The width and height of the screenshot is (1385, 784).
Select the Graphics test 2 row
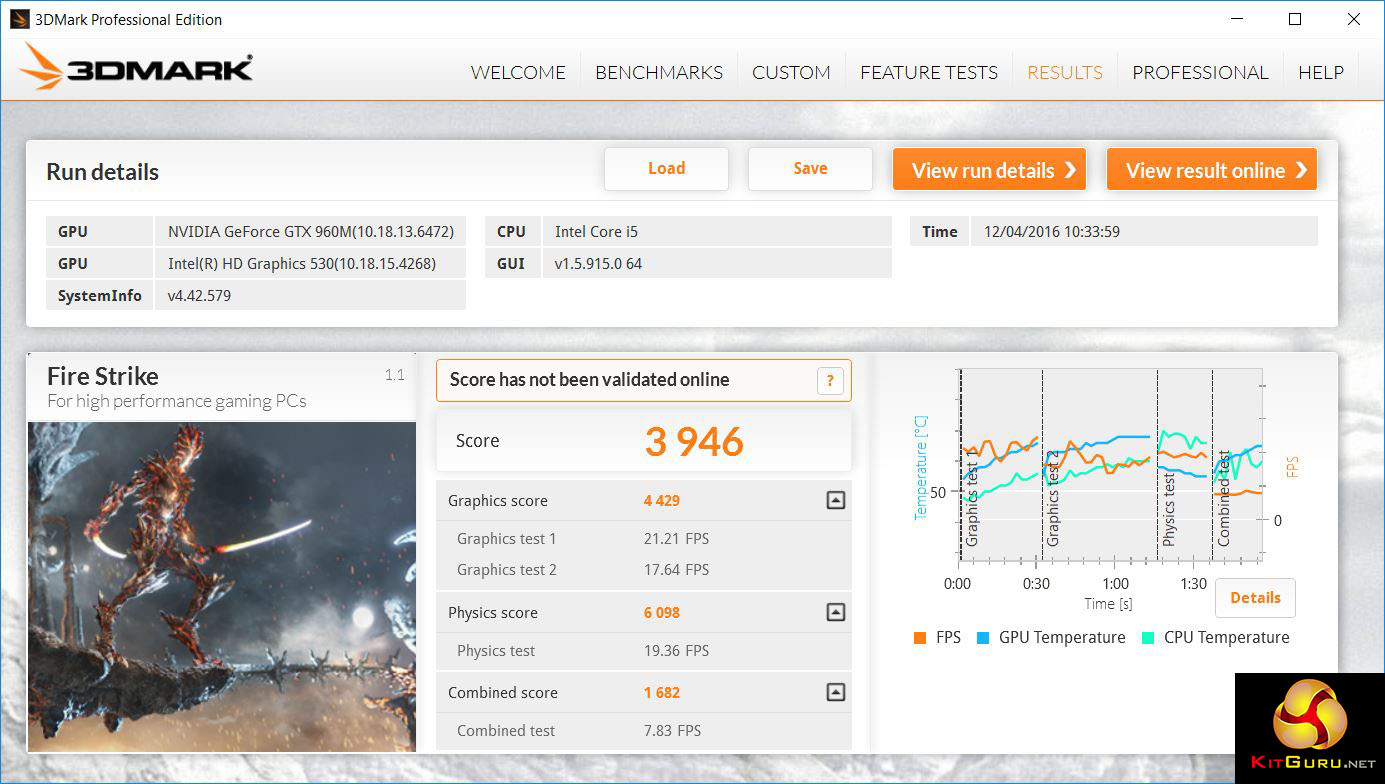click(644, 570)
